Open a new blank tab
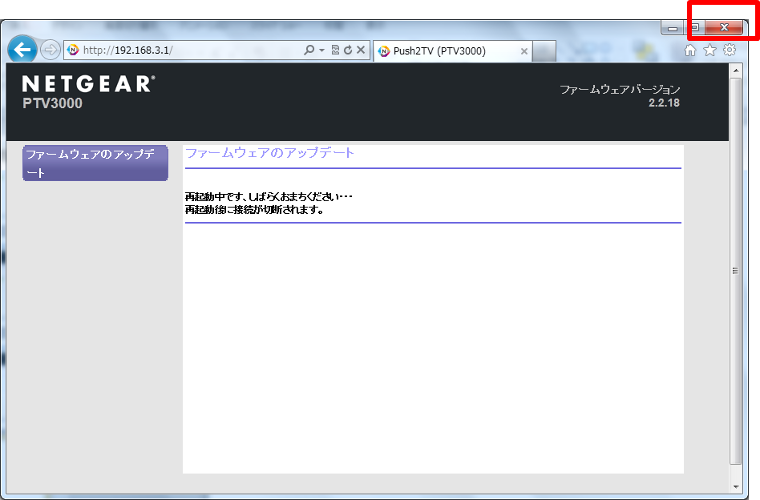 [544, 51]
